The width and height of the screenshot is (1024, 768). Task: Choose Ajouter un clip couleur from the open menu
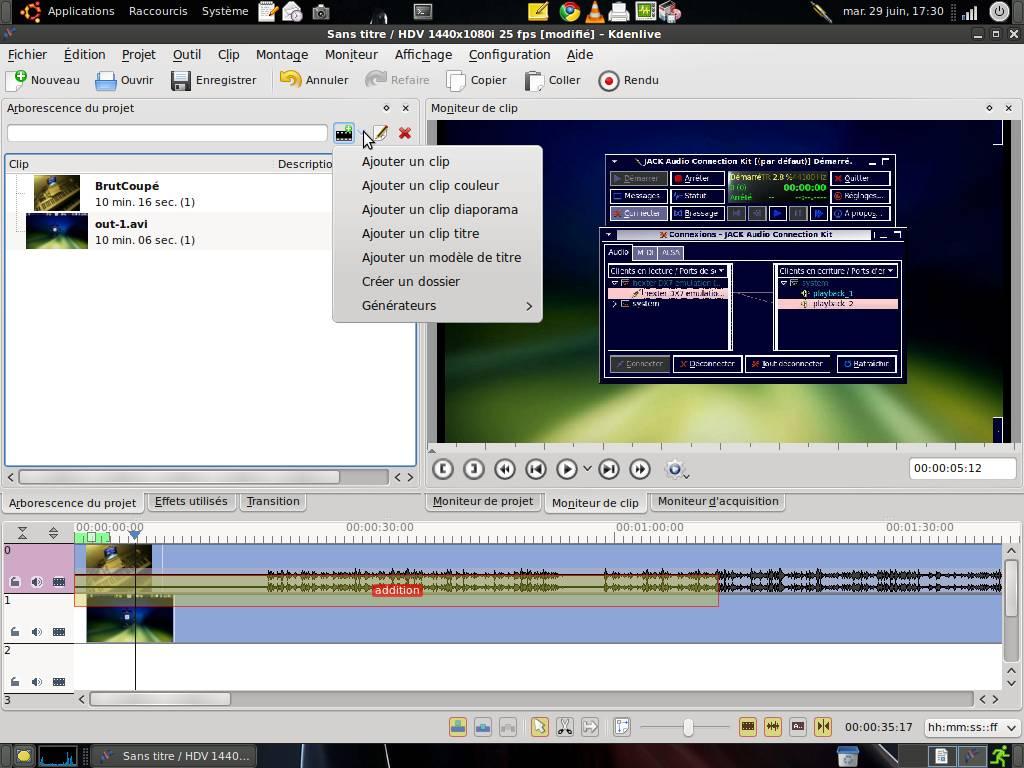[x=431, y=185]
